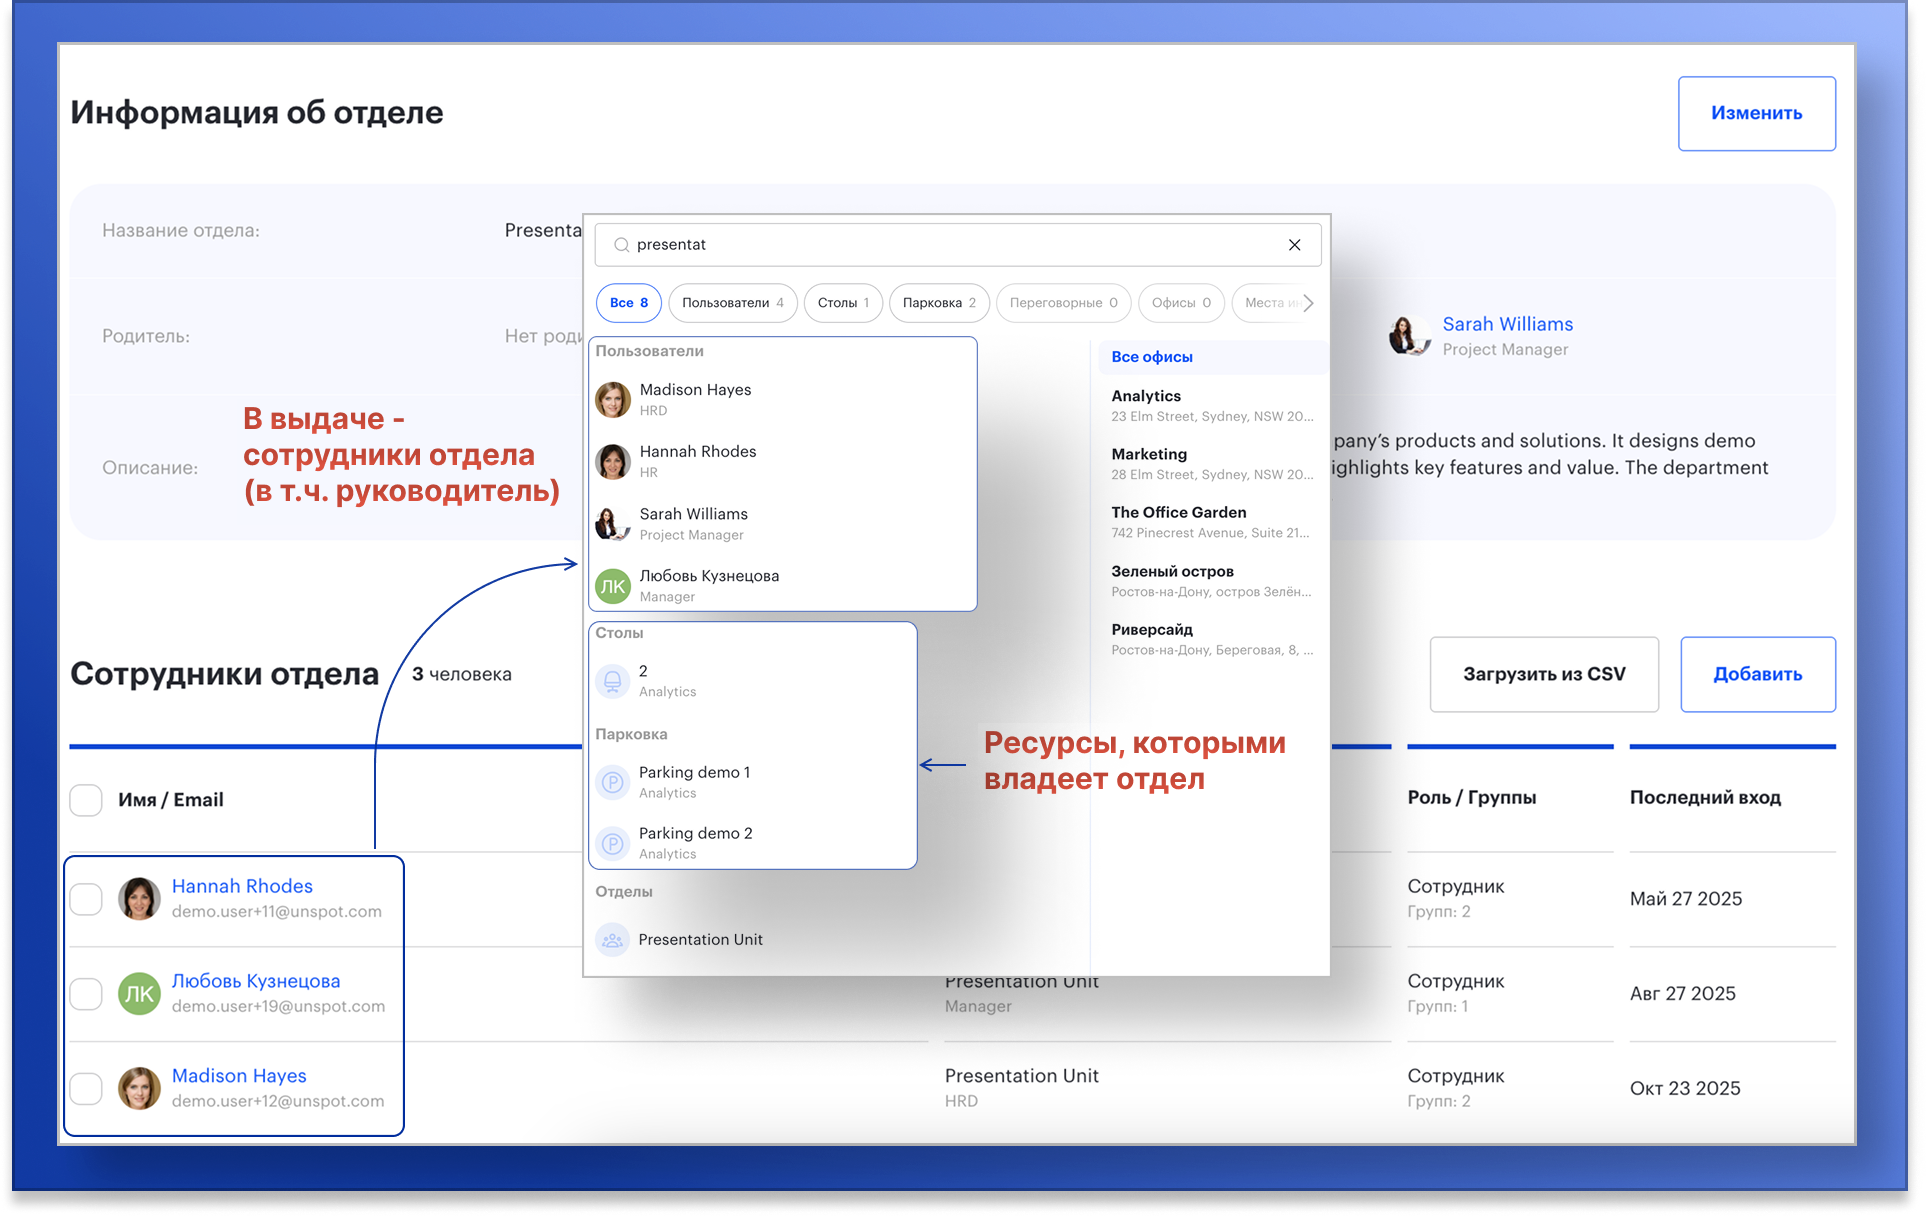Check the Madison Hayes row checkbox
The height and width of the screenshot is (1221, 1932).
86,1088
